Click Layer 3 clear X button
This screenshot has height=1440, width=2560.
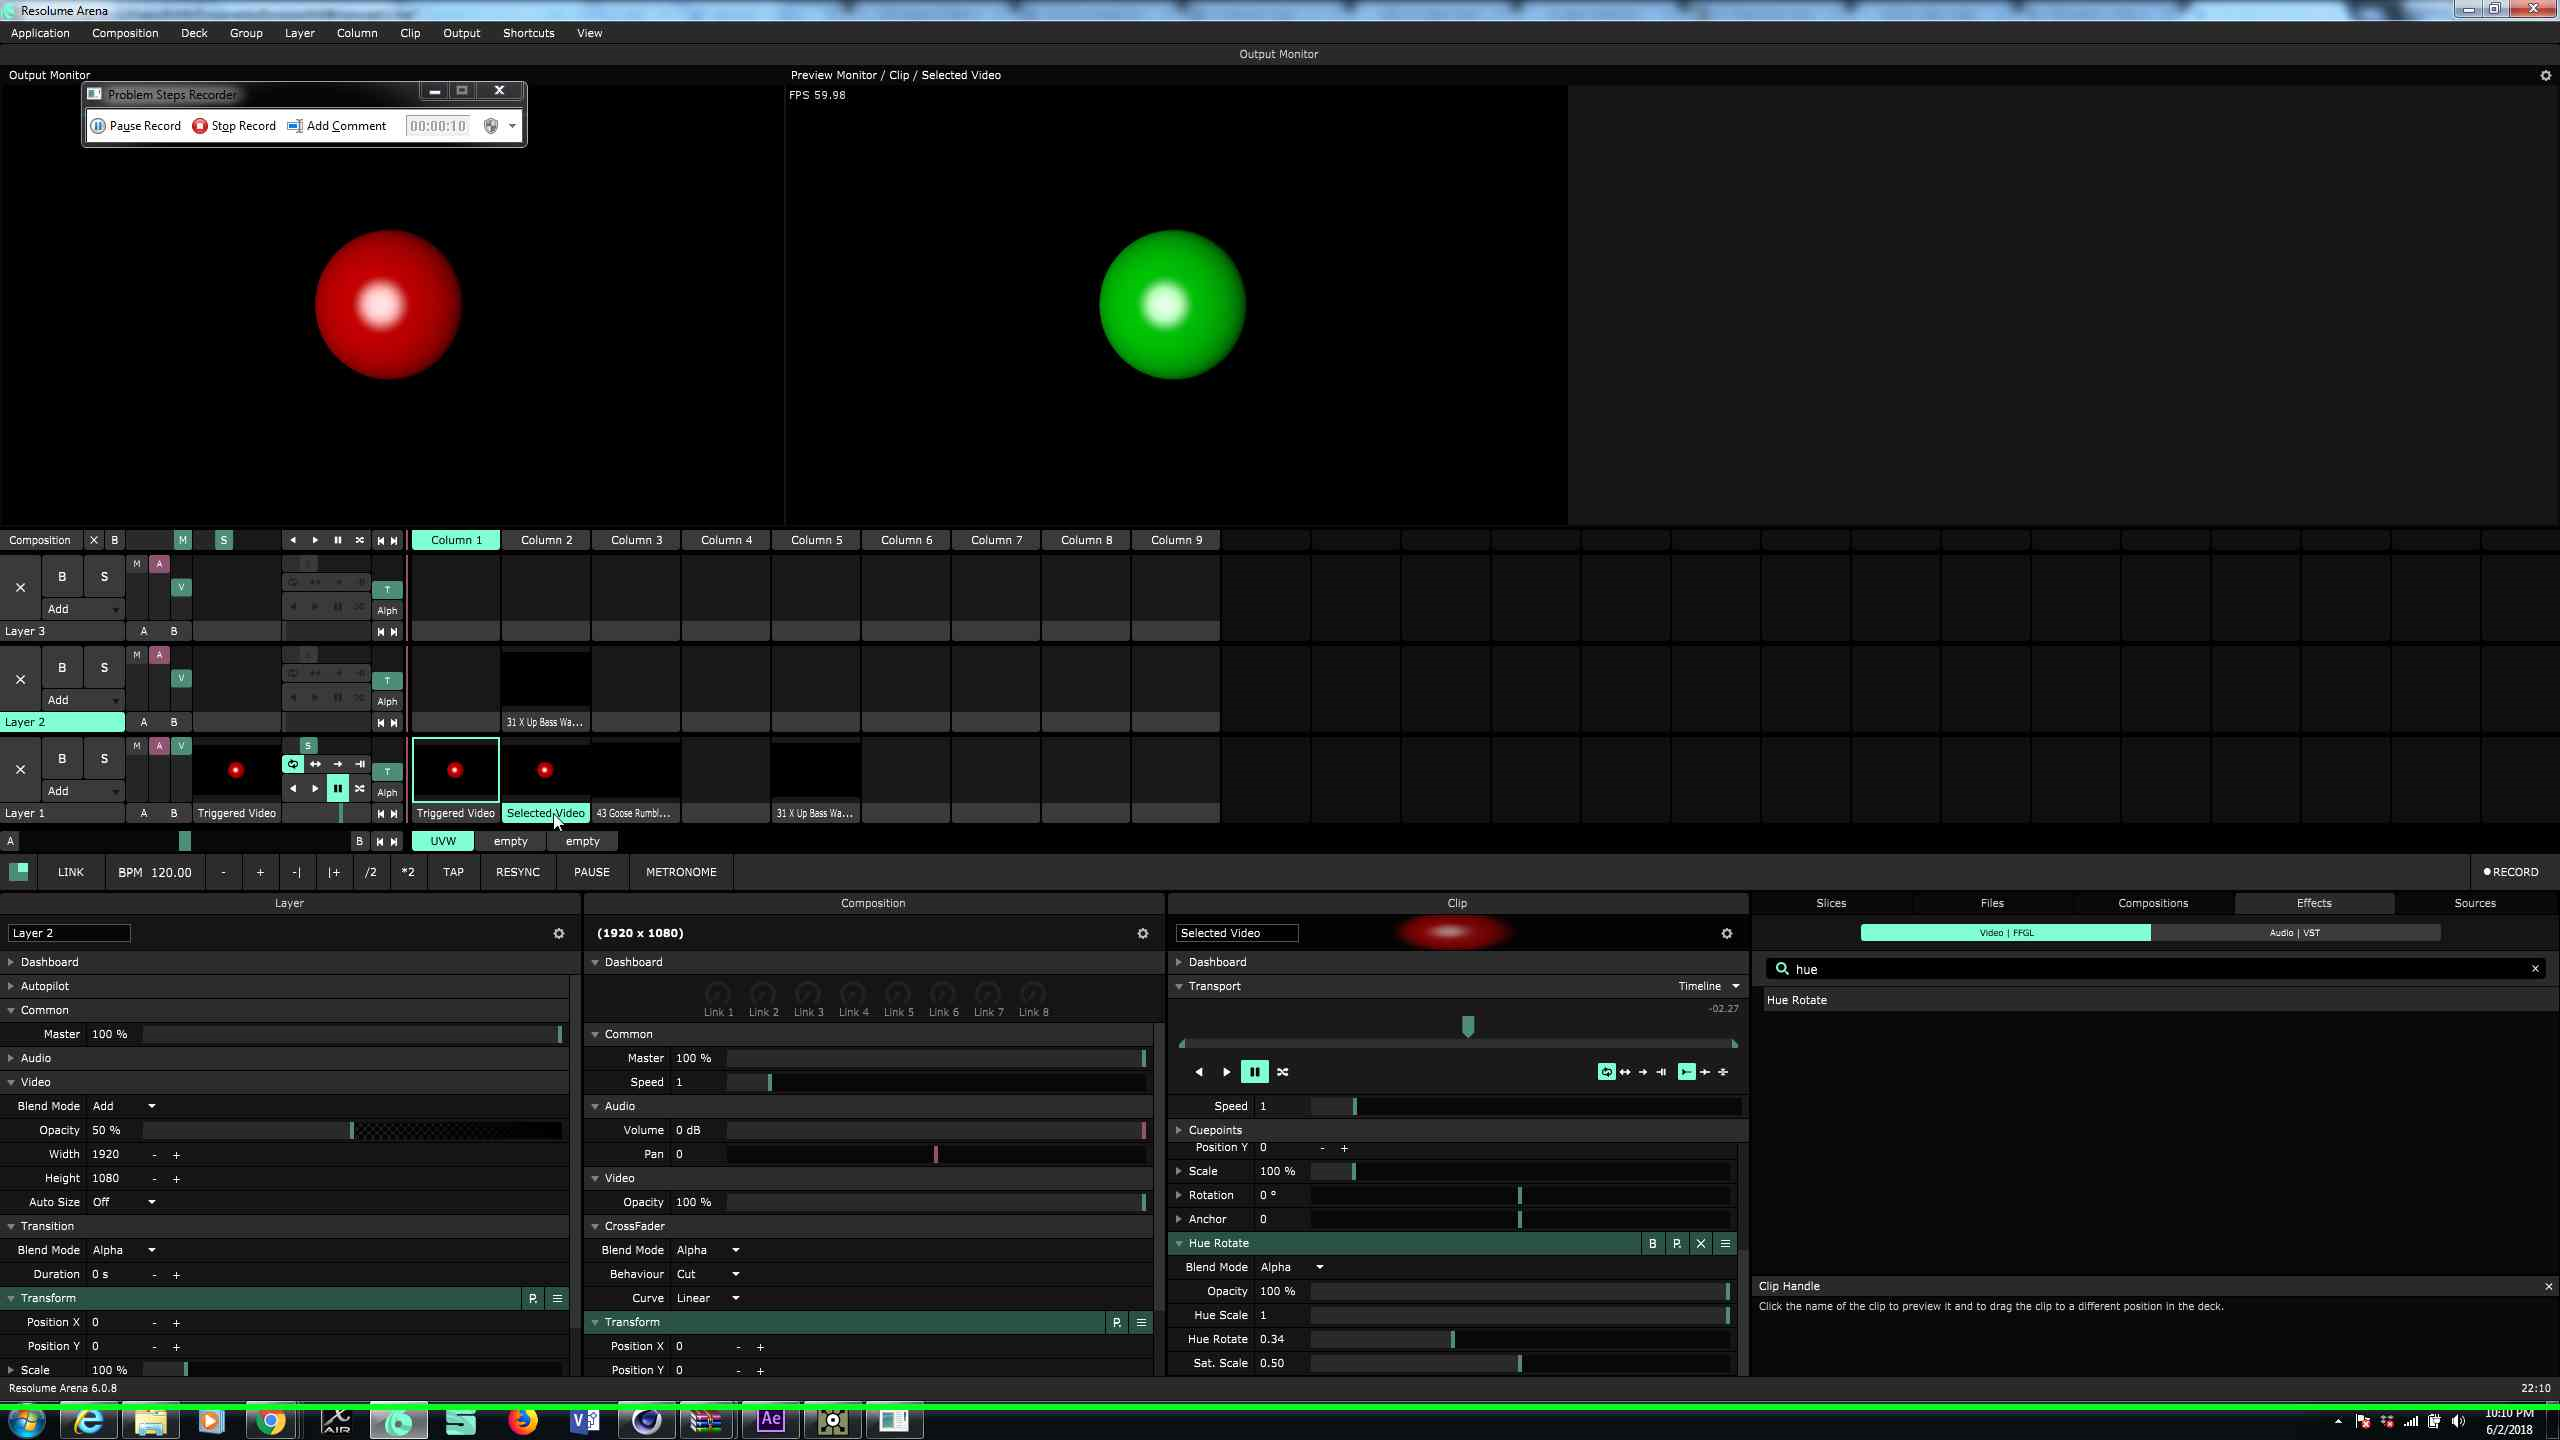point(20,588)
